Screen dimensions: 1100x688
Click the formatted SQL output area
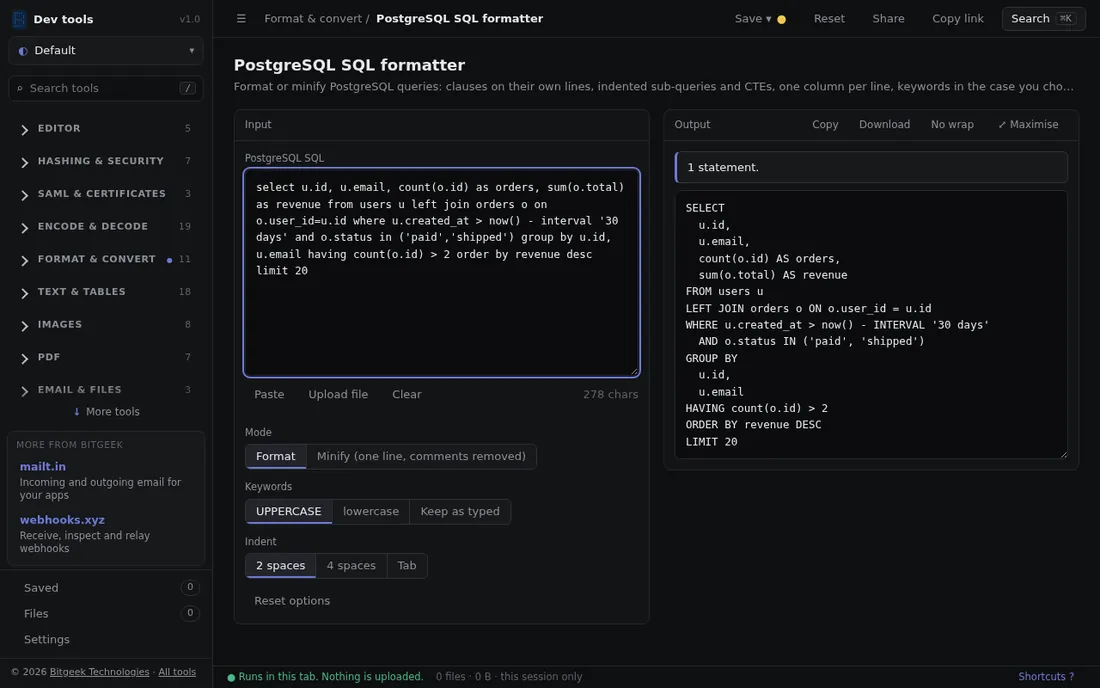click(871, 325)
